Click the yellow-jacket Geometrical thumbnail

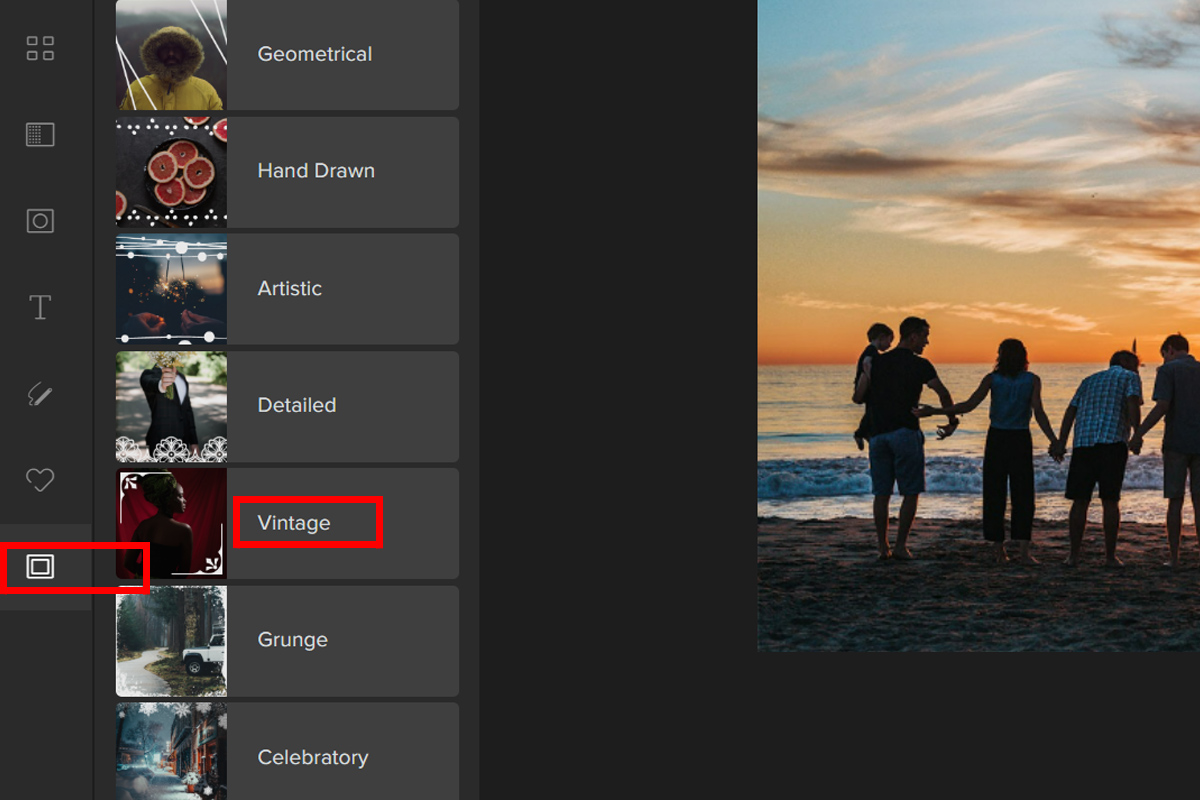pyautogui.click(x=171, y=54)
